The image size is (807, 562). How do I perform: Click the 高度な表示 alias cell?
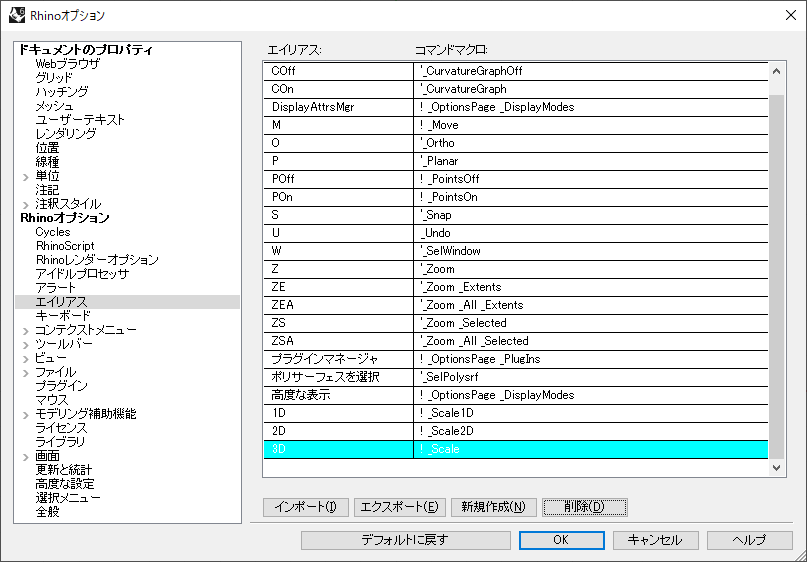339,395
